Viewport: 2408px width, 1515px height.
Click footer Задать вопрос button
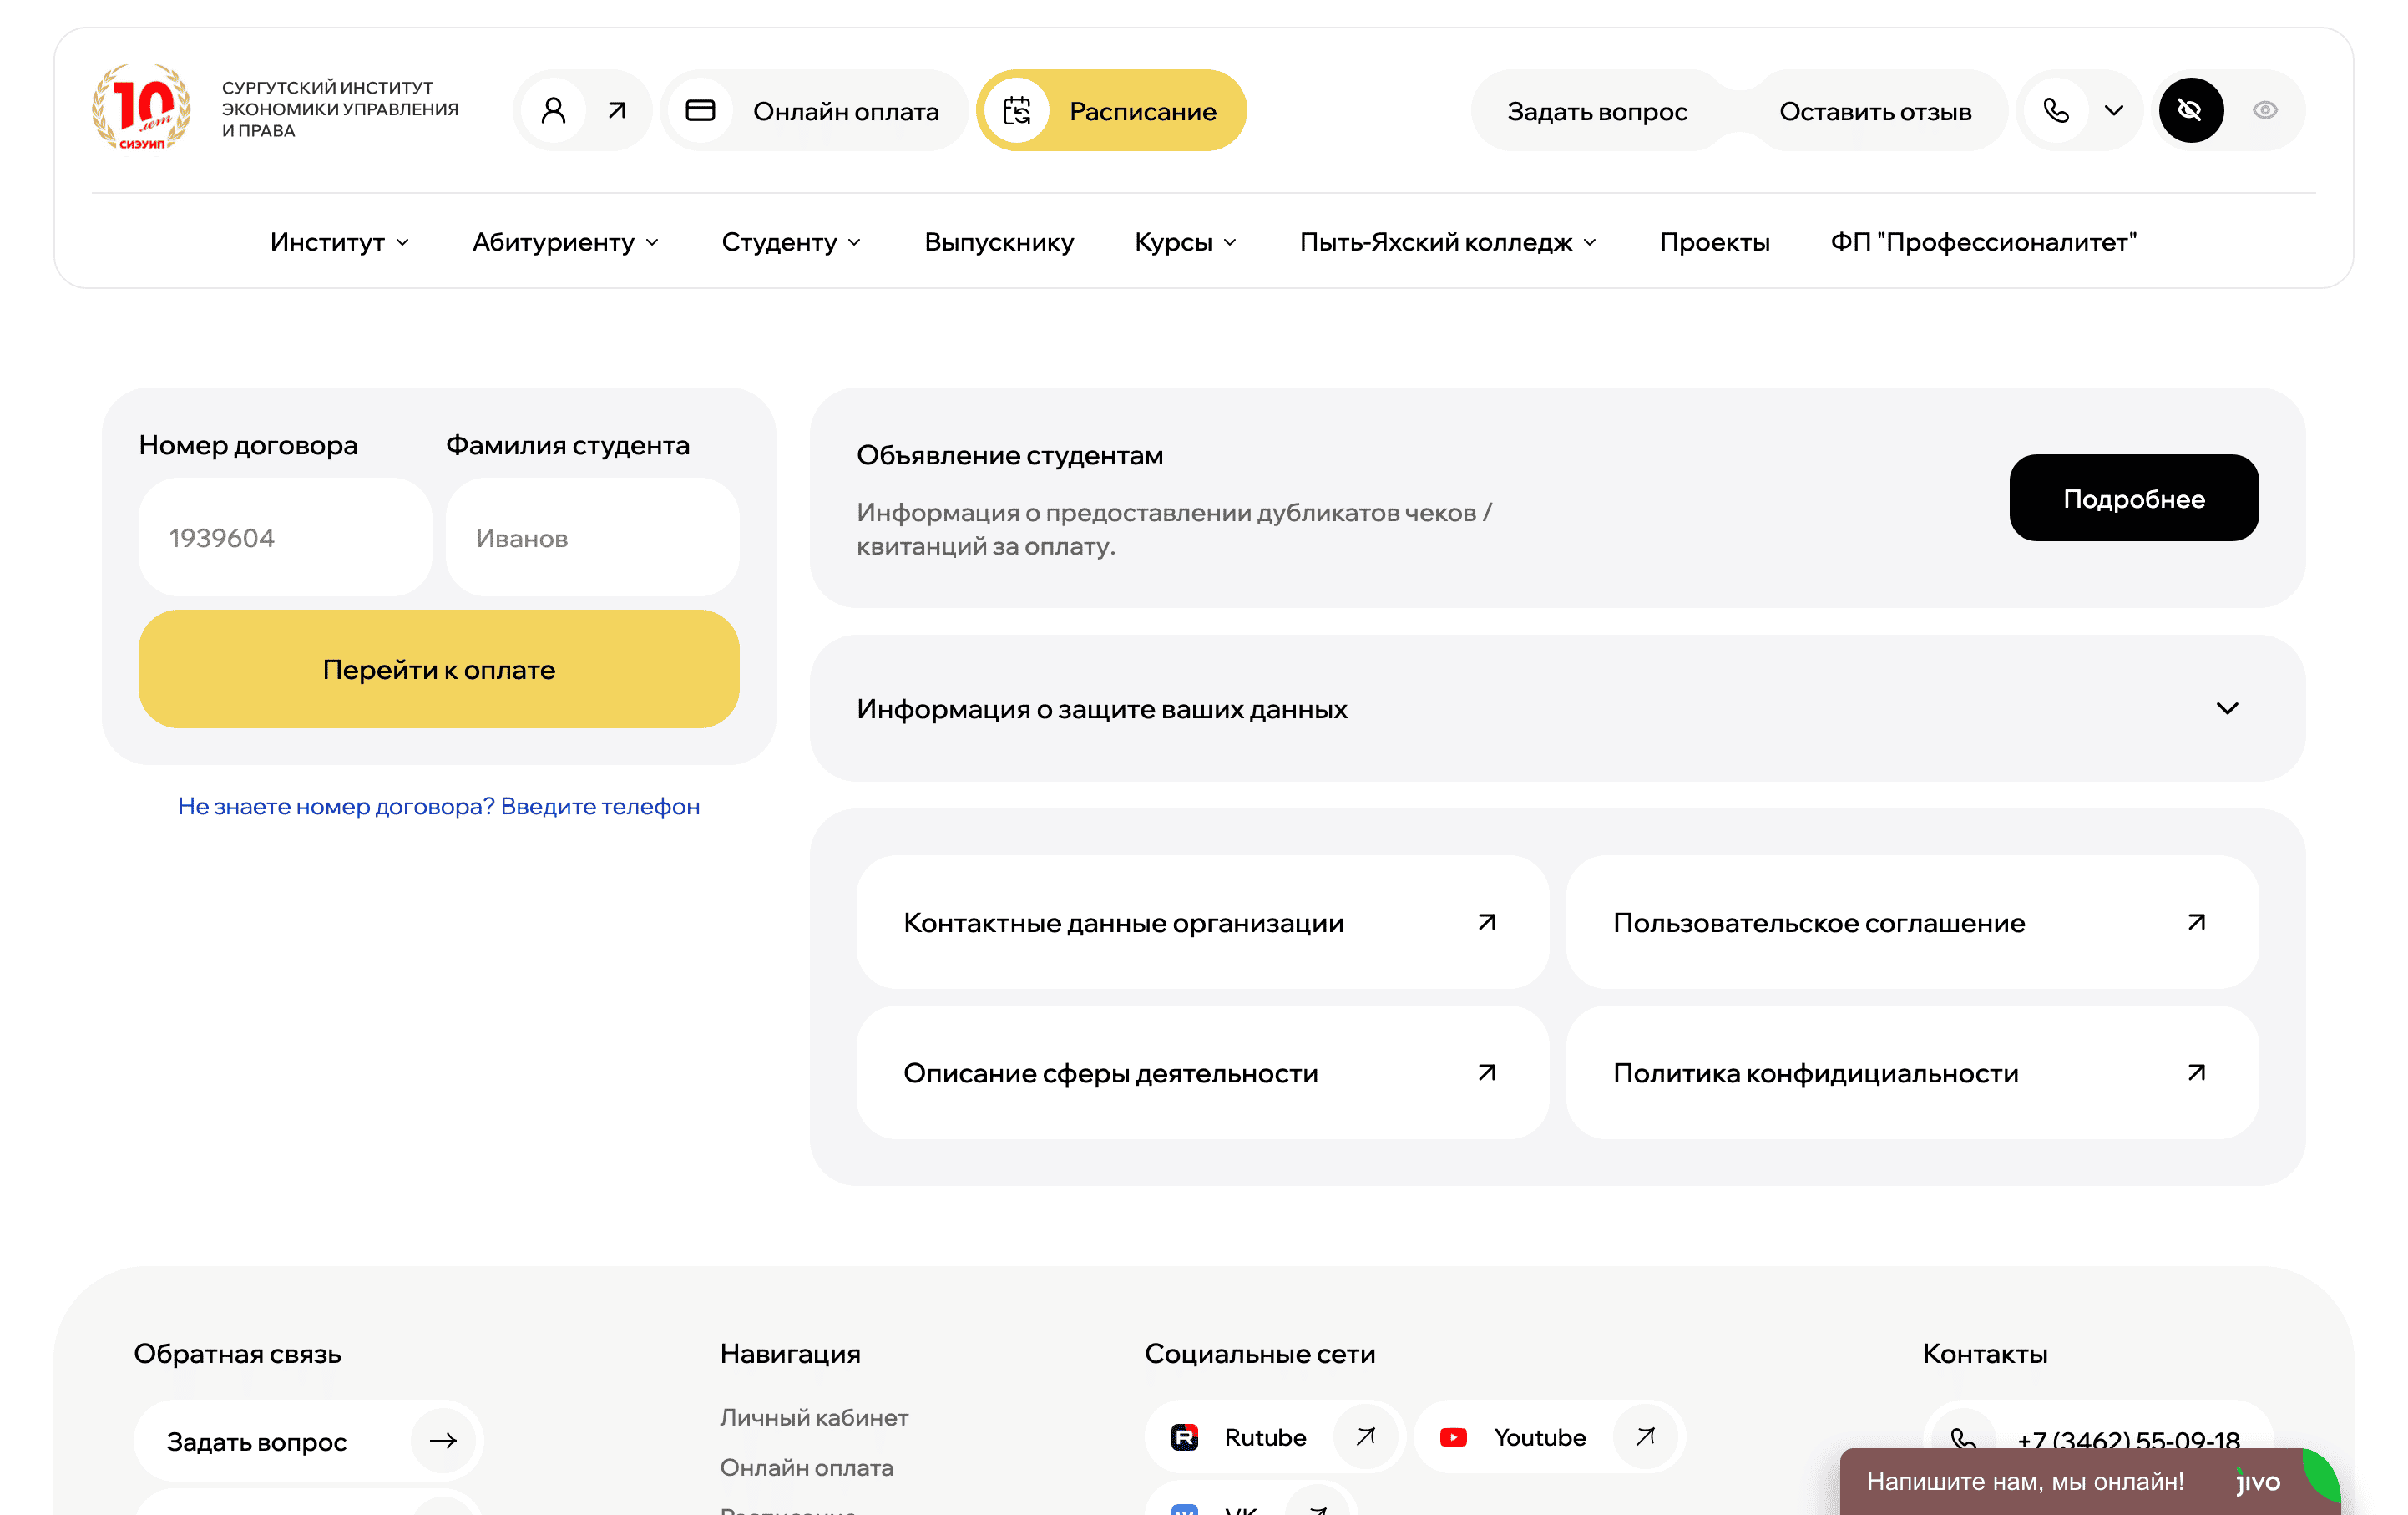click(x=309, y=1440)
